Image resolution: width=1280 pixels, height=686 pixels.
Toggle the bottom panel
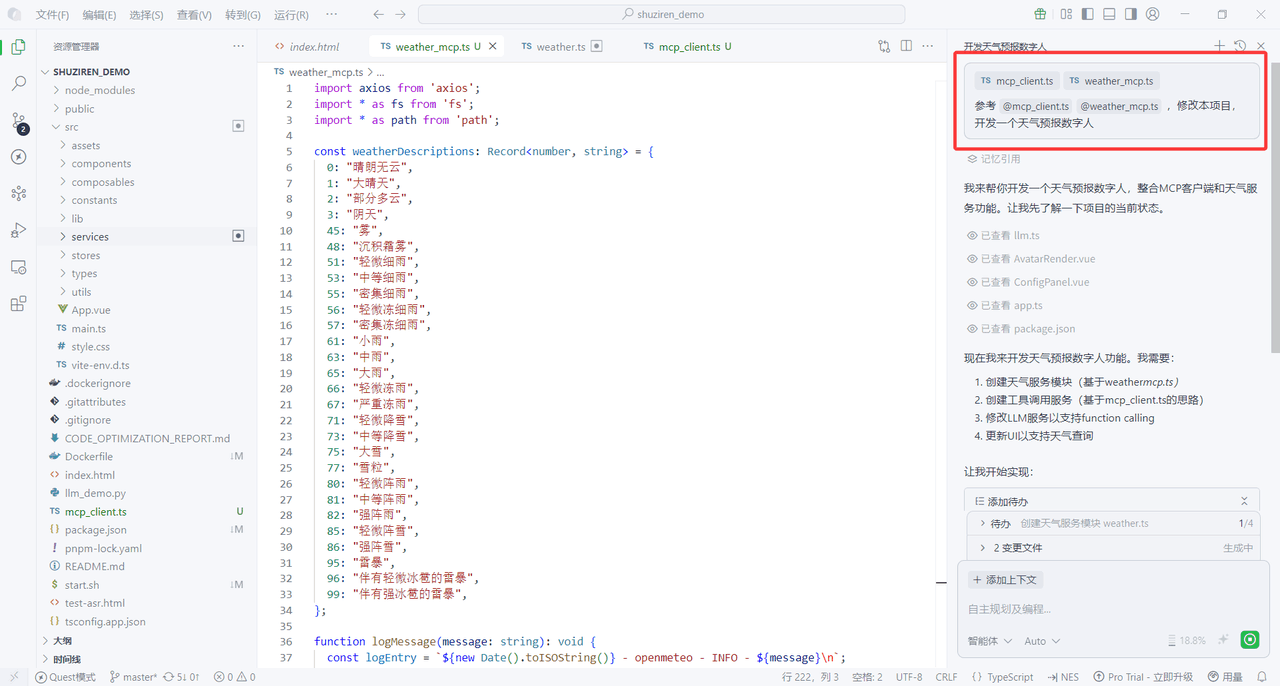click(1109, 14)
